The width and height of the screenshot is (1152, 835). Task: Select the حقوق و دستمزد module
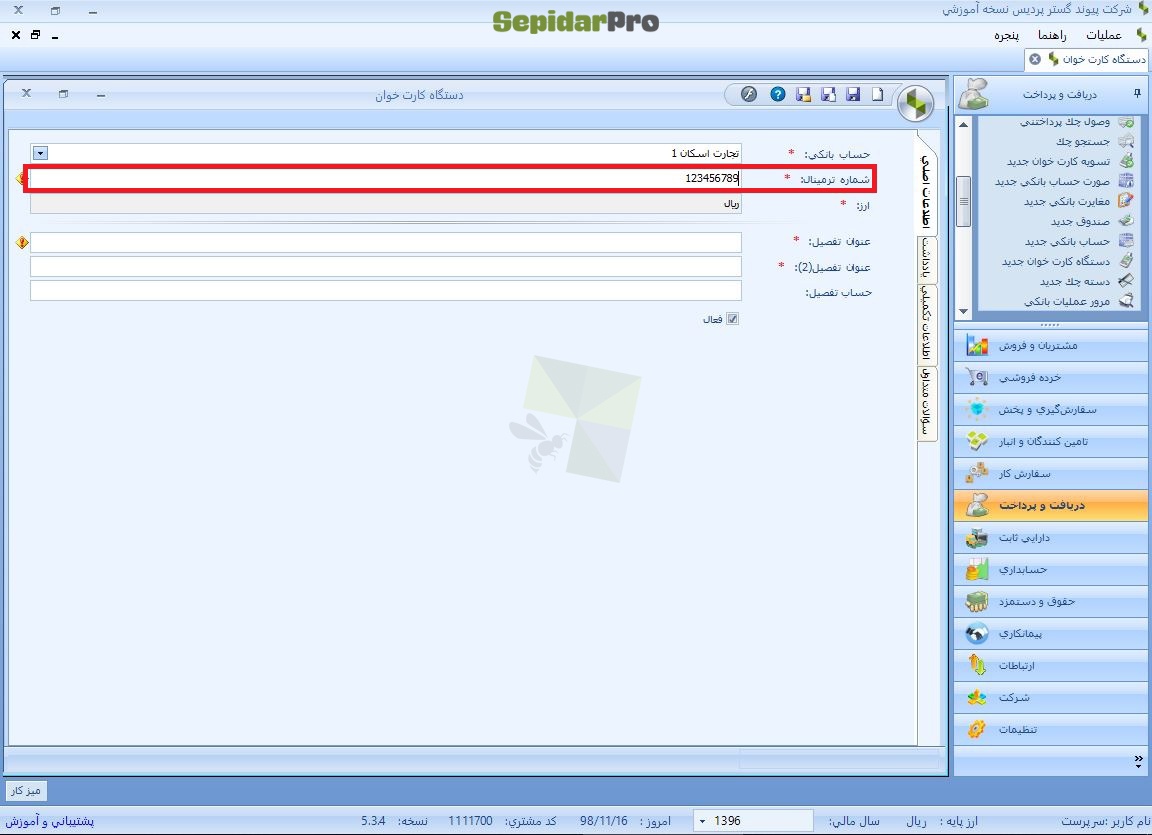coord(1051,601)
